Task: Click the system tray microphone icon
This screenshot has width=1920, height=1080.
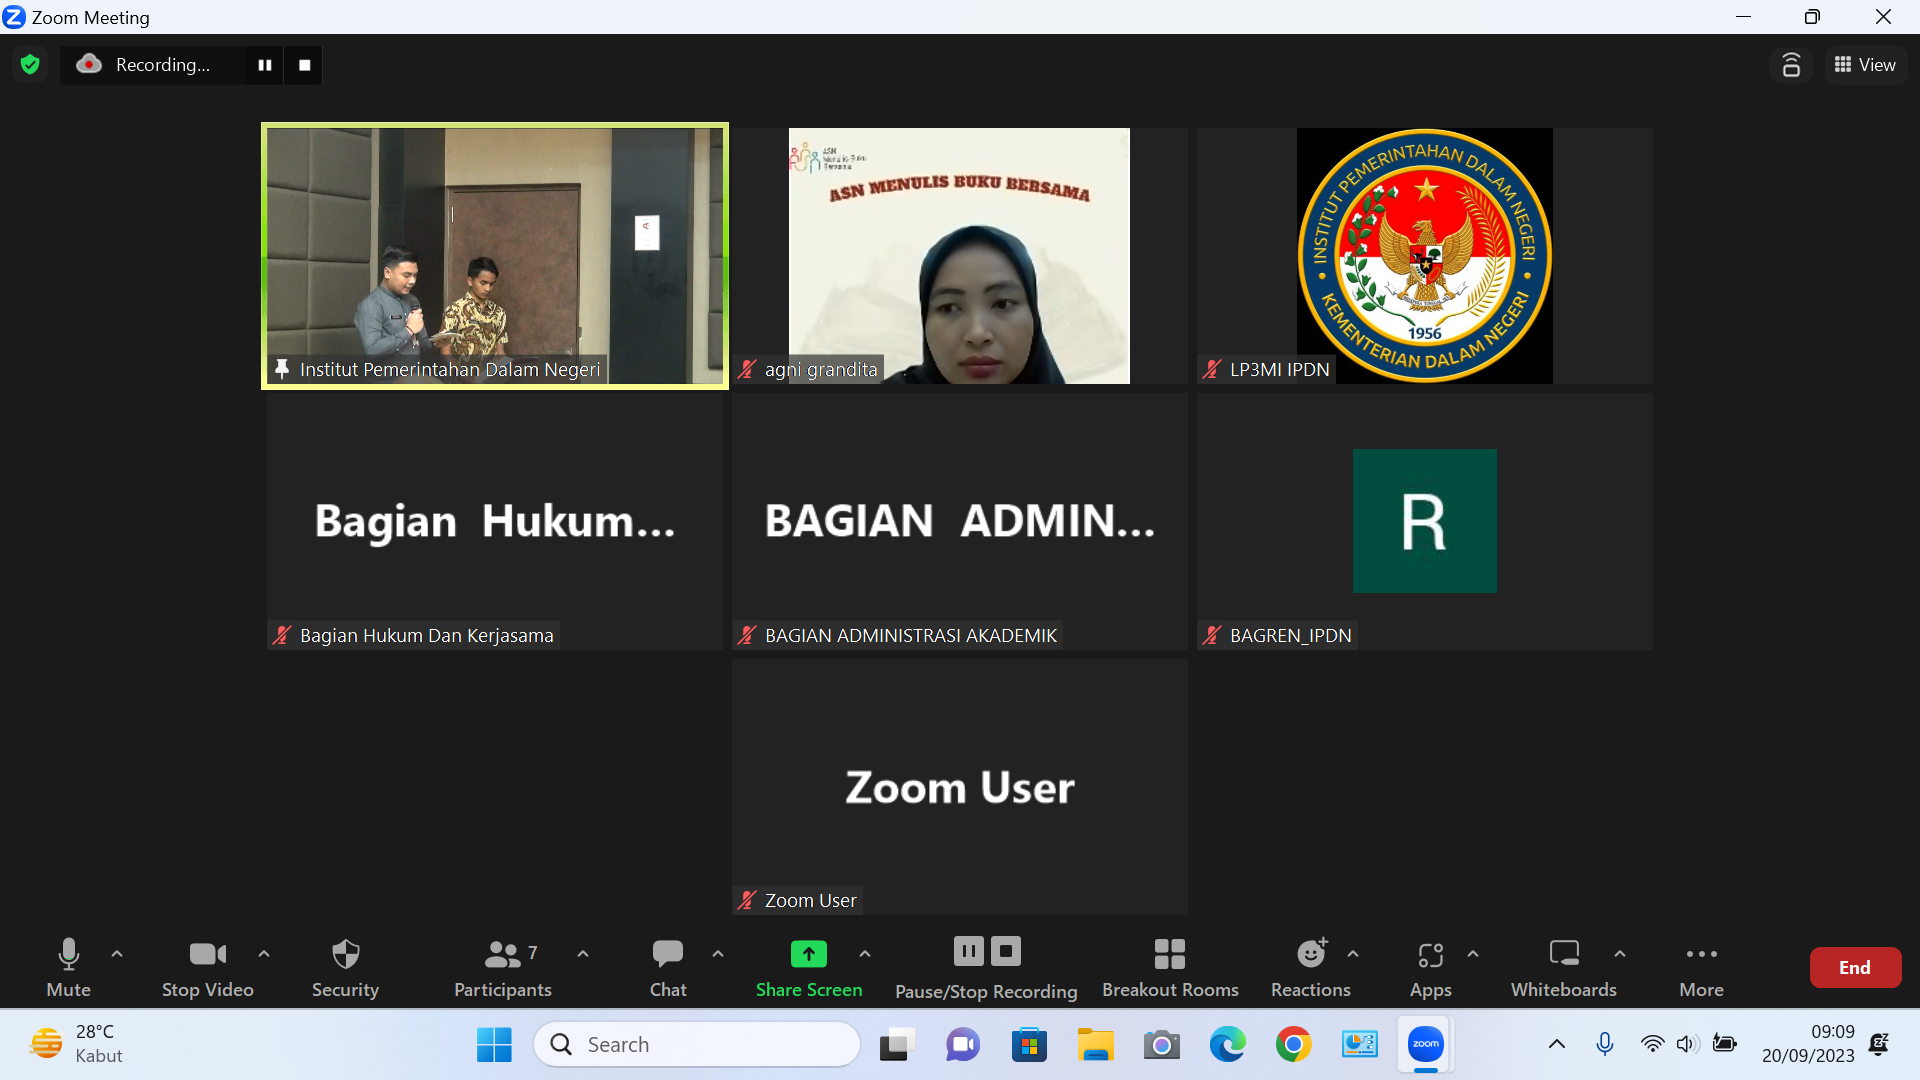Action: tap(1605, 1045)
